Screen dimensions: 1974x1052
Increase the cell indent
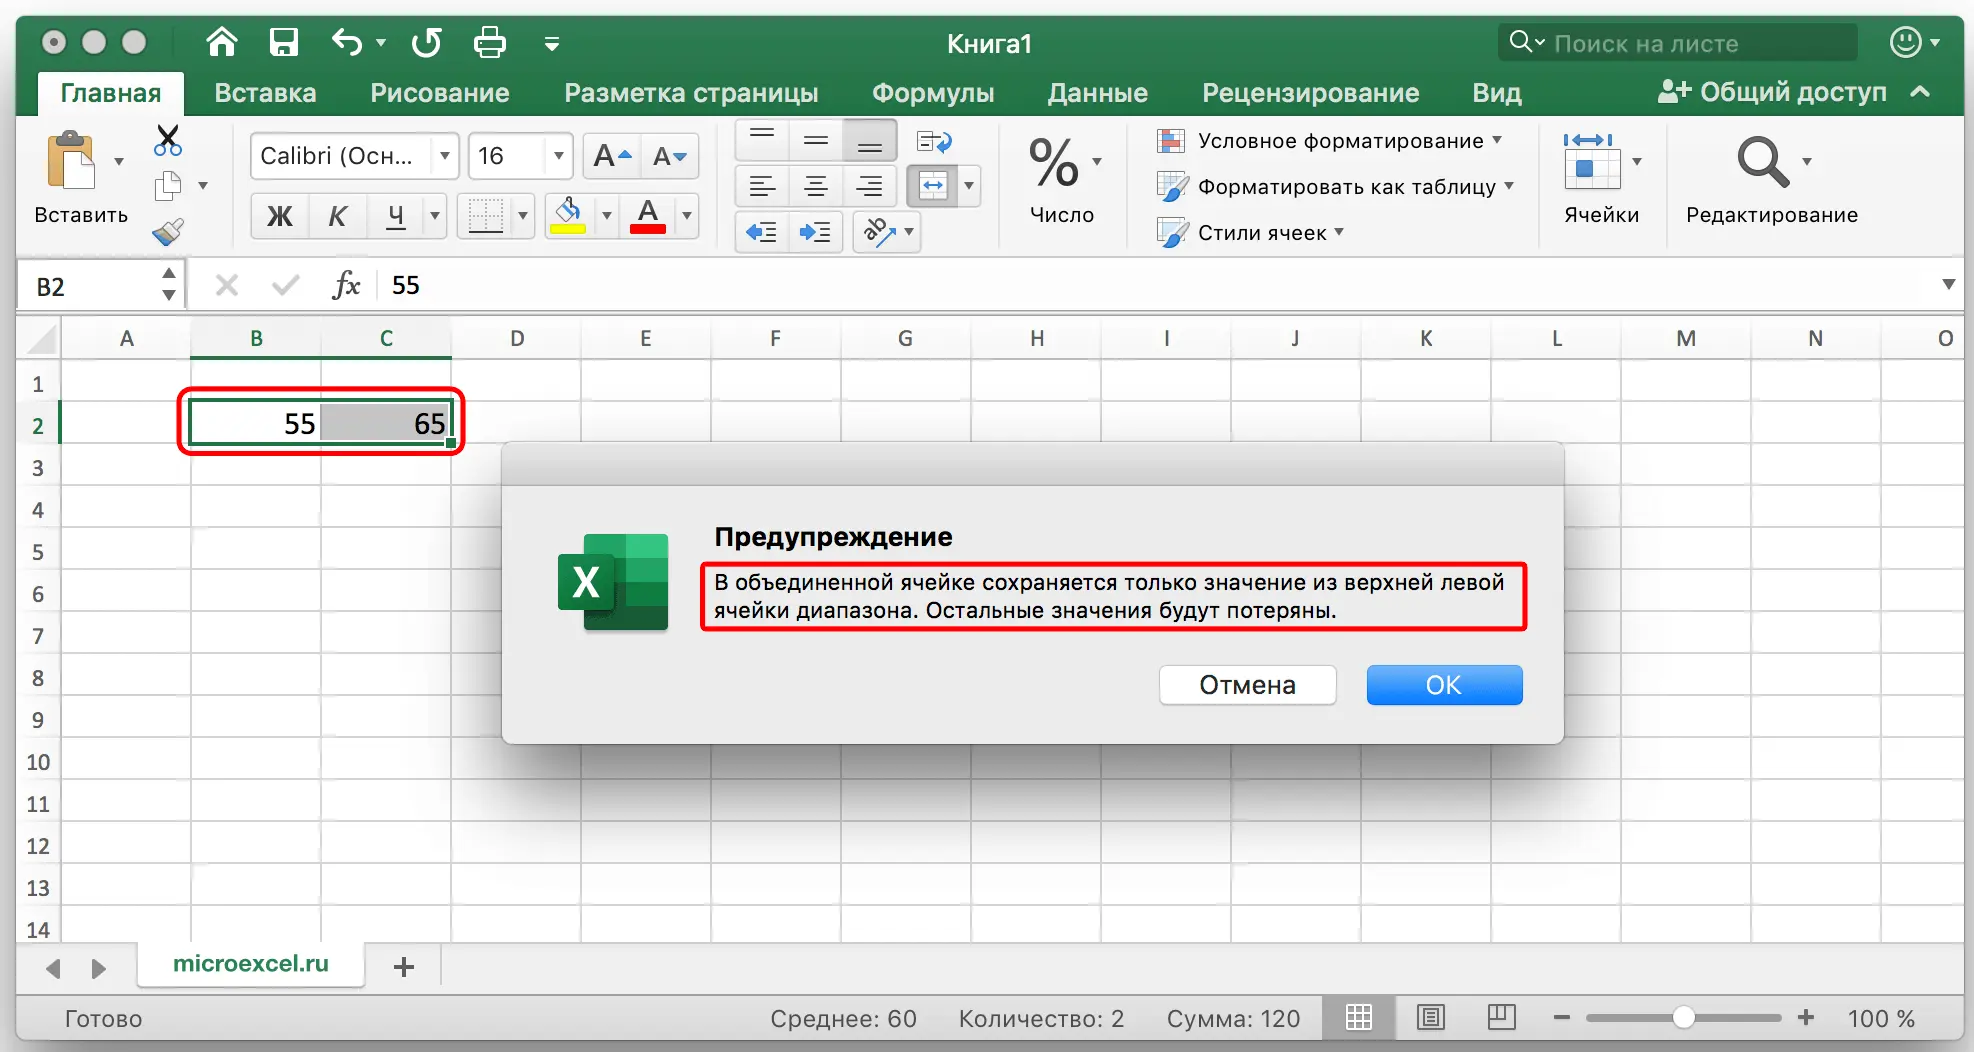[816, 232]
